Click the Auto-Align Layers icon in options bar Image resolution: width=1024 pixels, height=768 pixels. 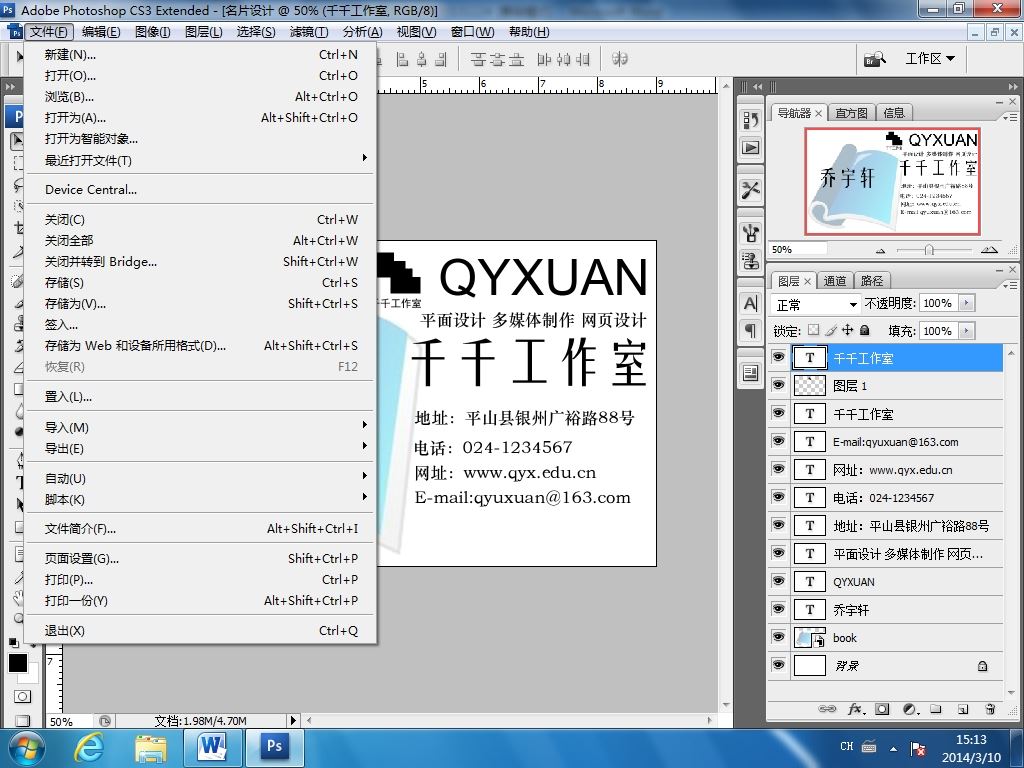pos(619,59)
